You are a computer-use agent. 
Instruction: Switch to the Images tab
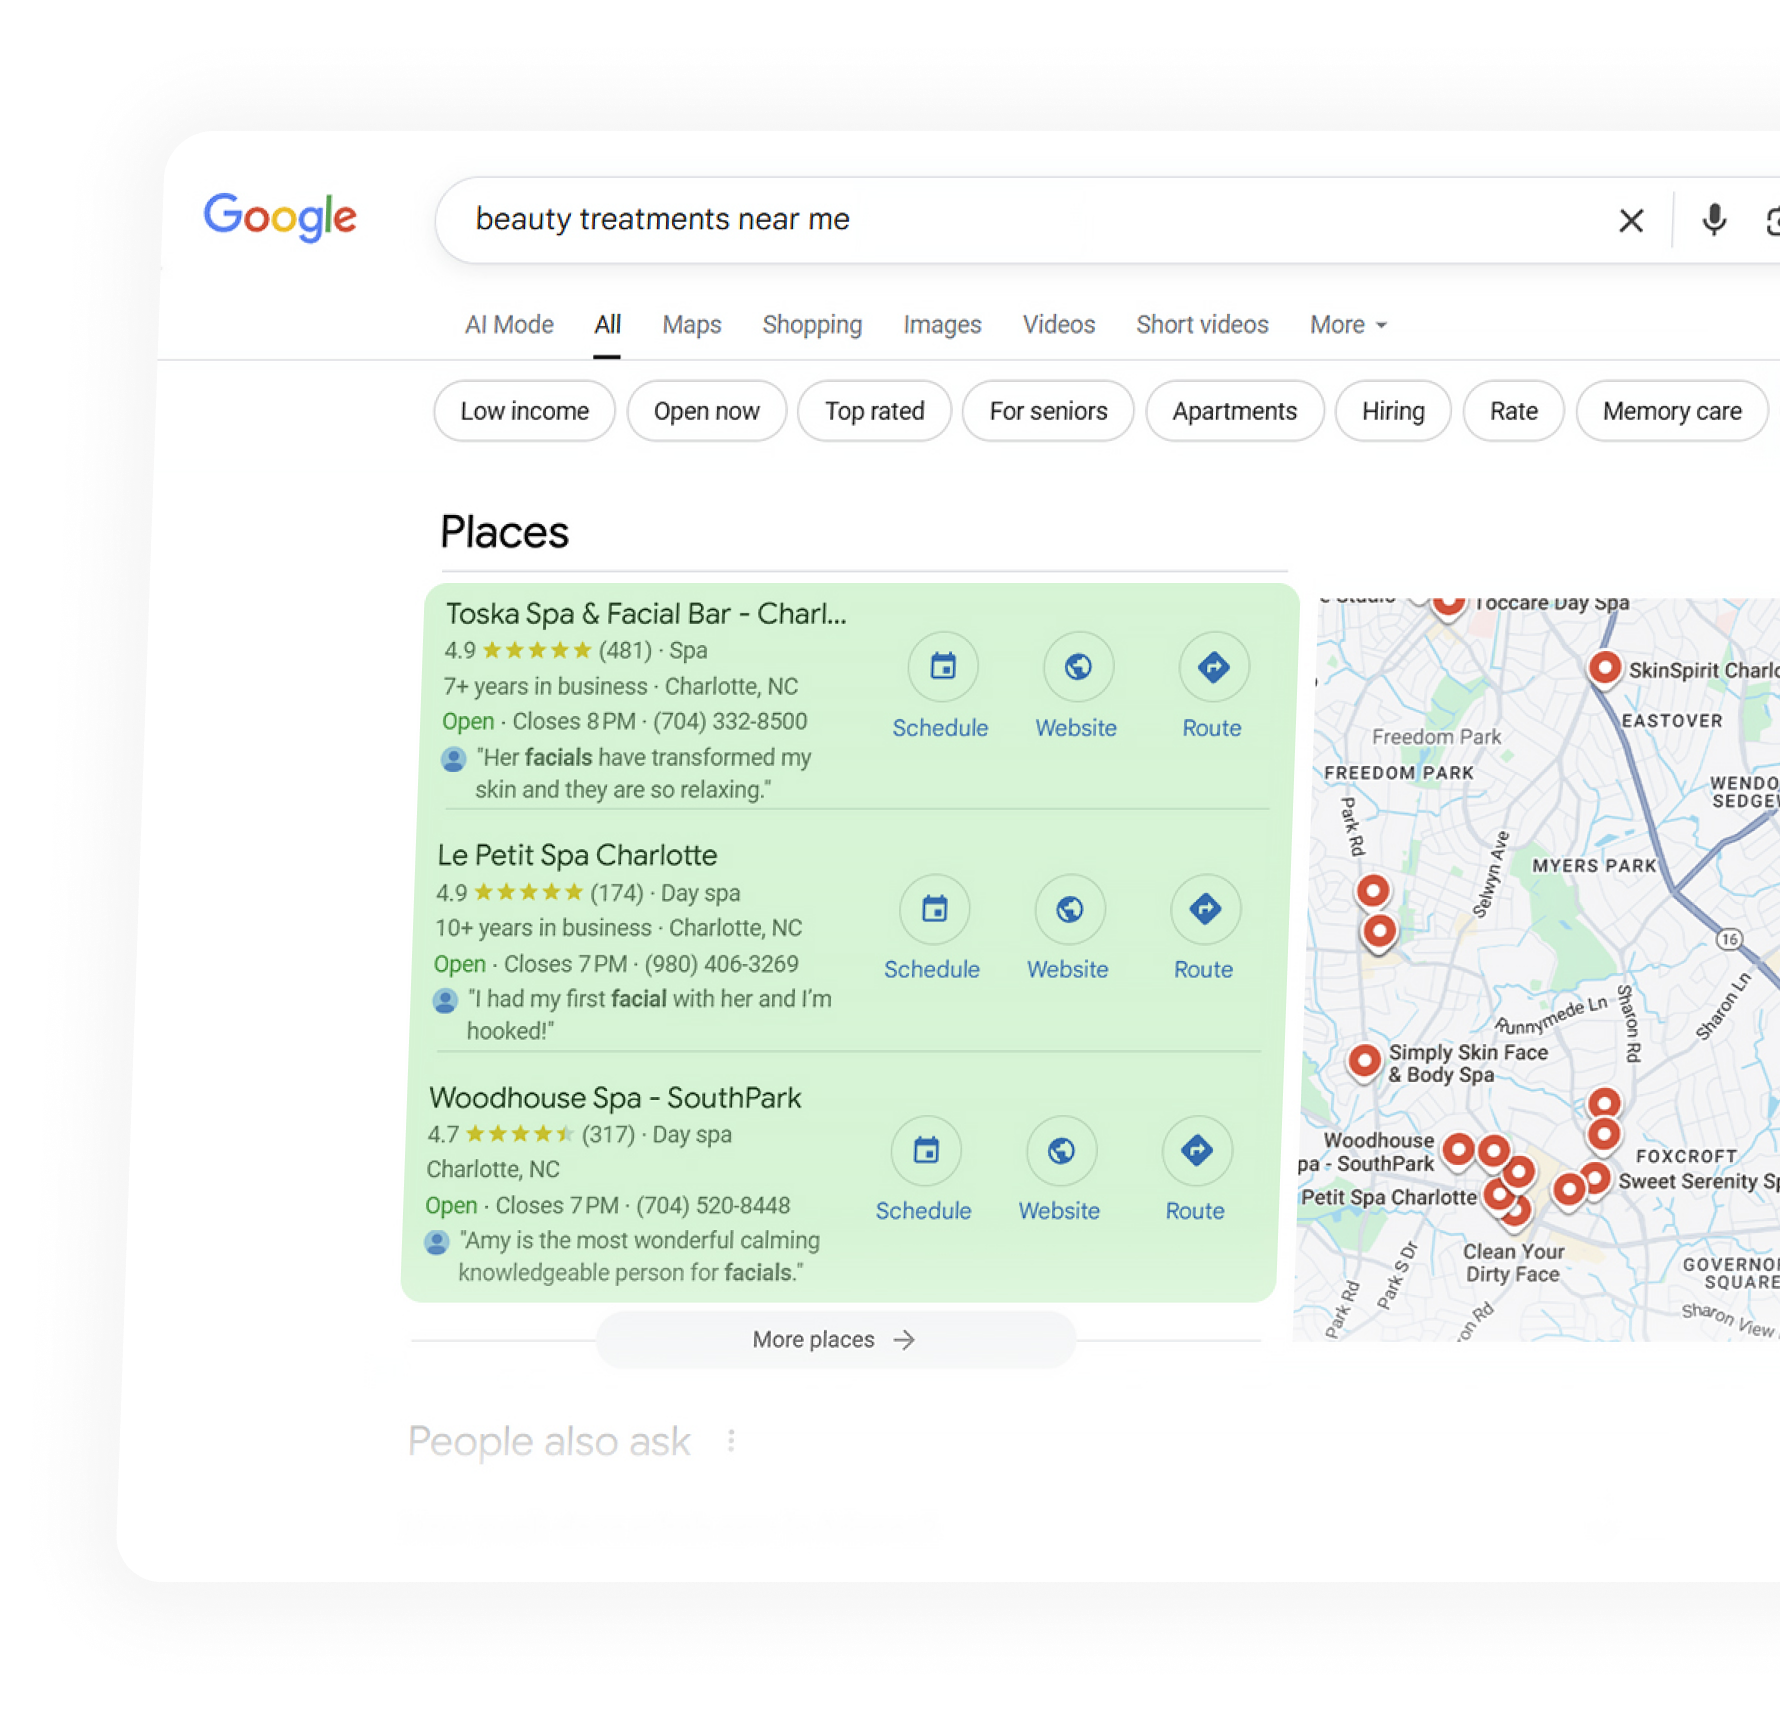click(x=942, y=325)
